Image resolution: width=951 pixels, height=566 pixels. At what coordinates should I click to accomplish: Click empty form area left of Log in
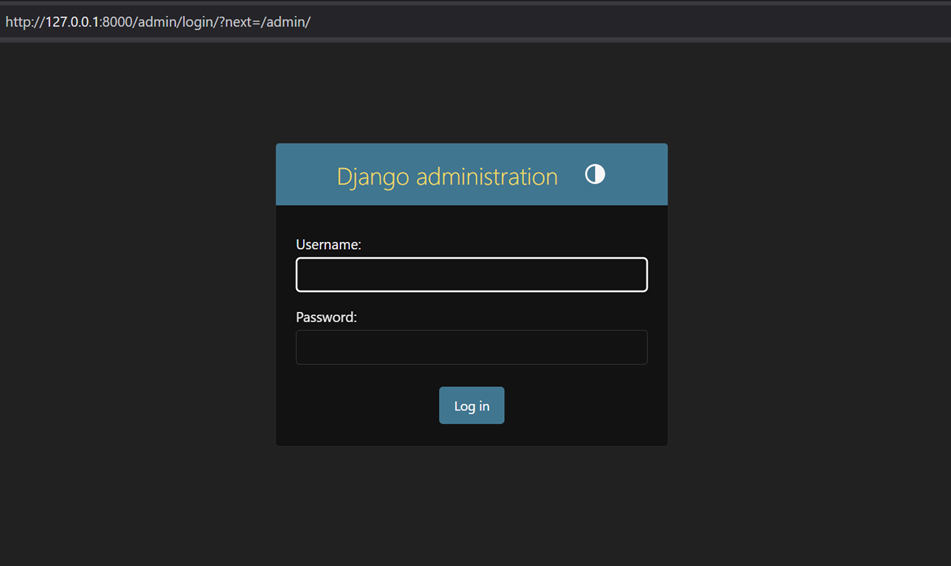(360, 406)
